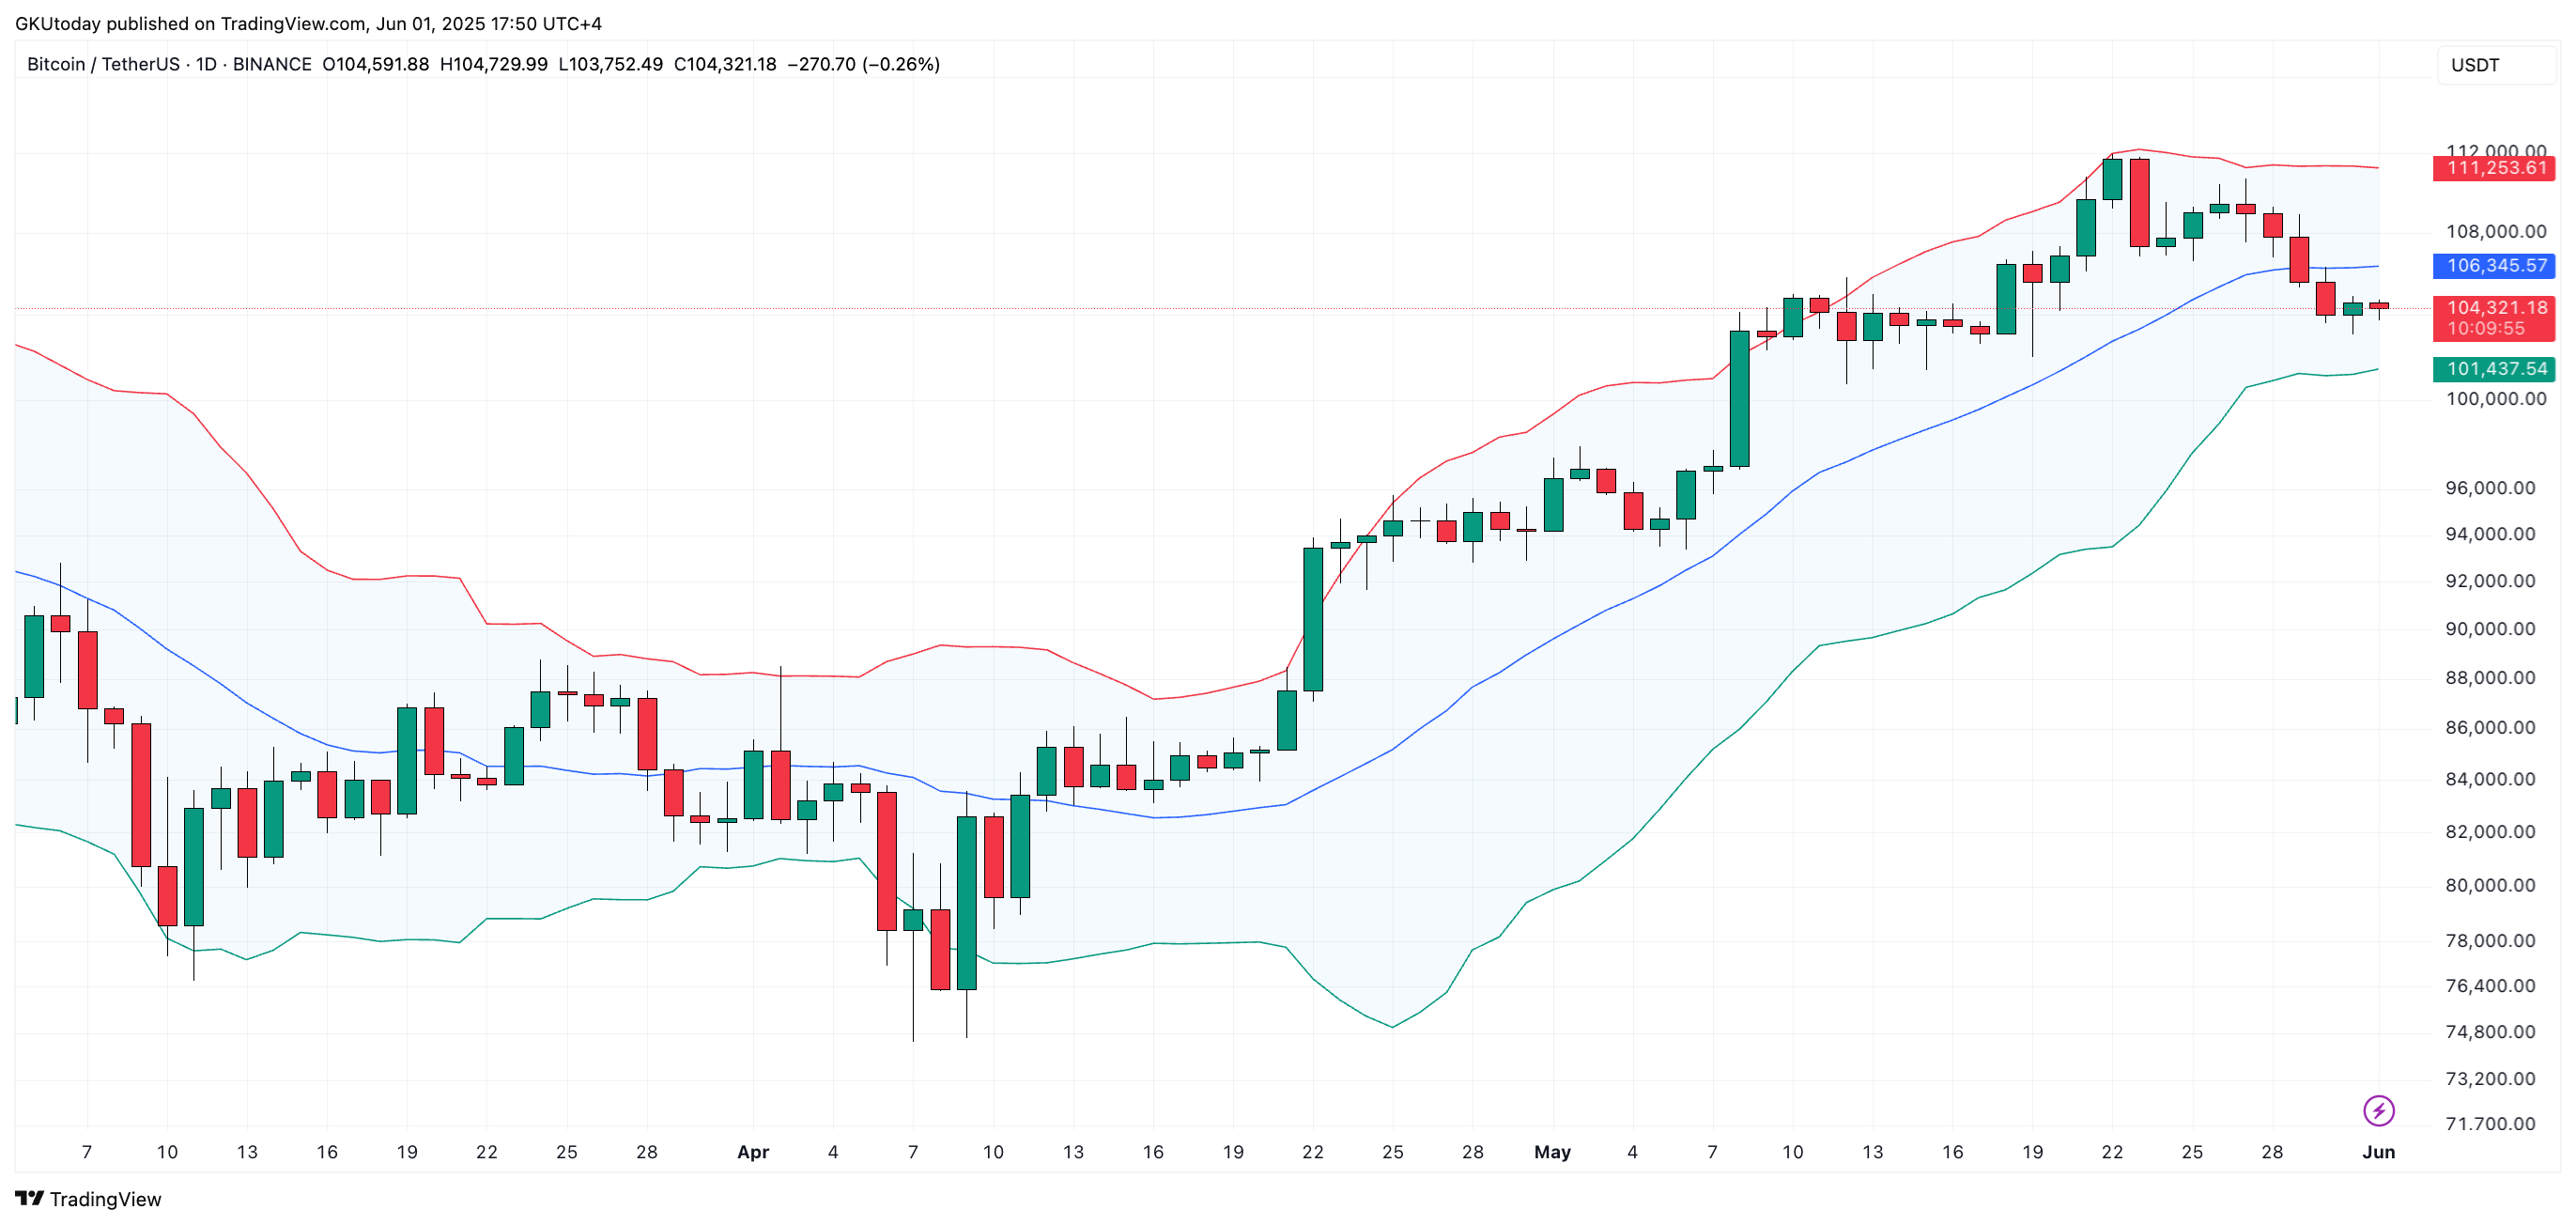Click the Apr marker on time axis
The width and height of the screenshot is (2576, 1225).
pyautogui.click(x=752, y=1152)
